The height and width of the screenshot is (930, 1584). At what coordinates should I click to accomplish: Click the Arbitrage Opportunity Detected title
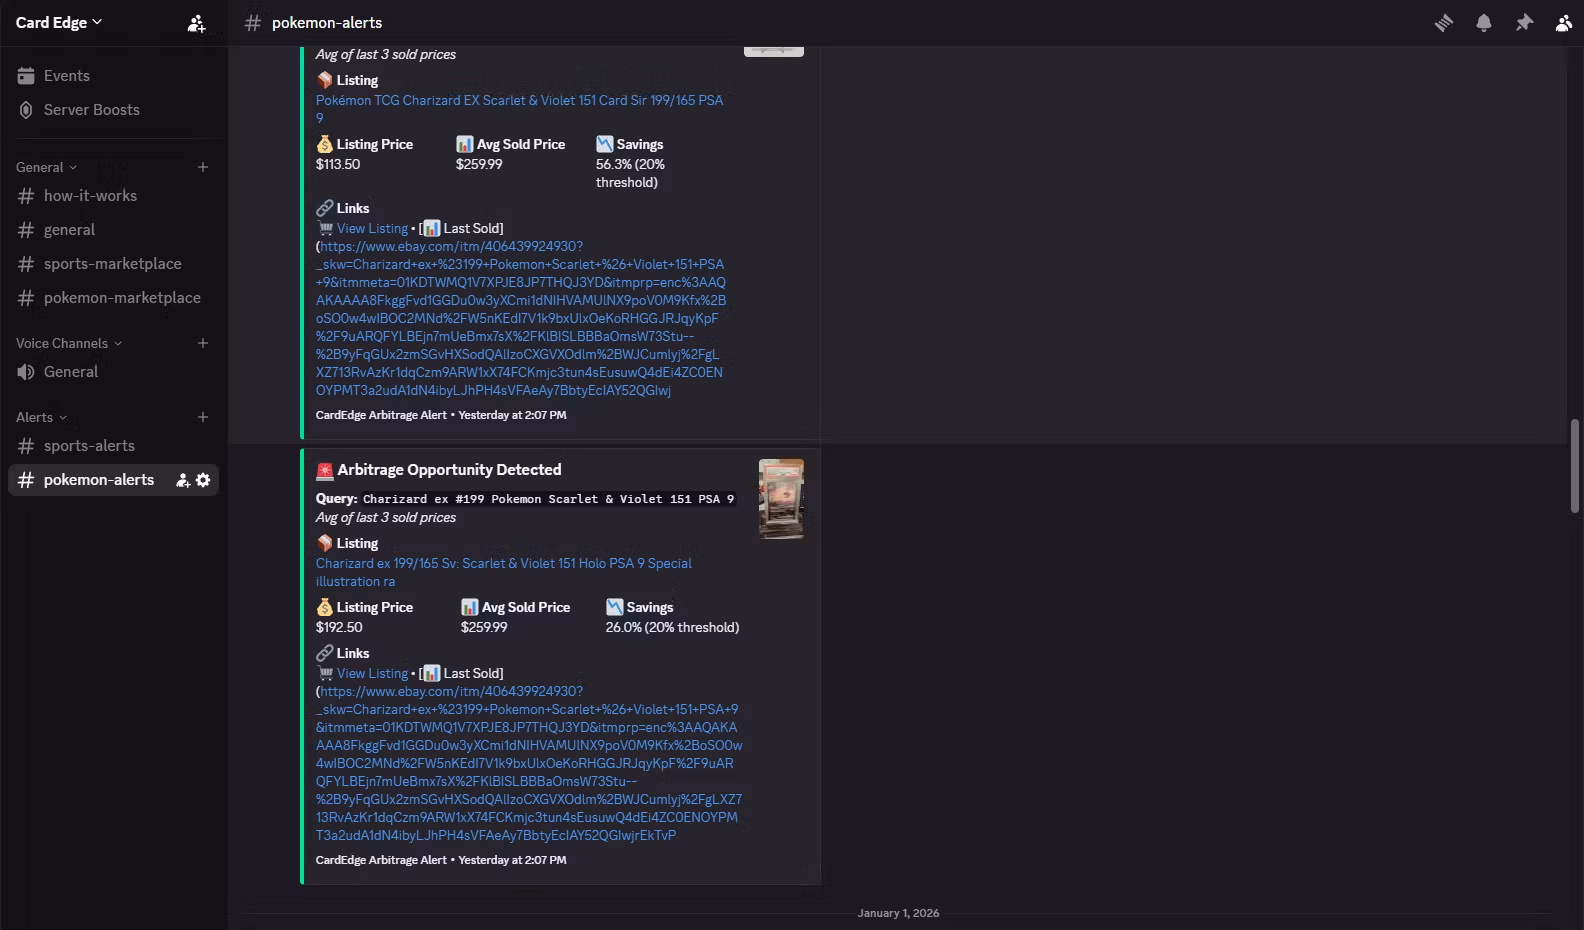[449, 470]
